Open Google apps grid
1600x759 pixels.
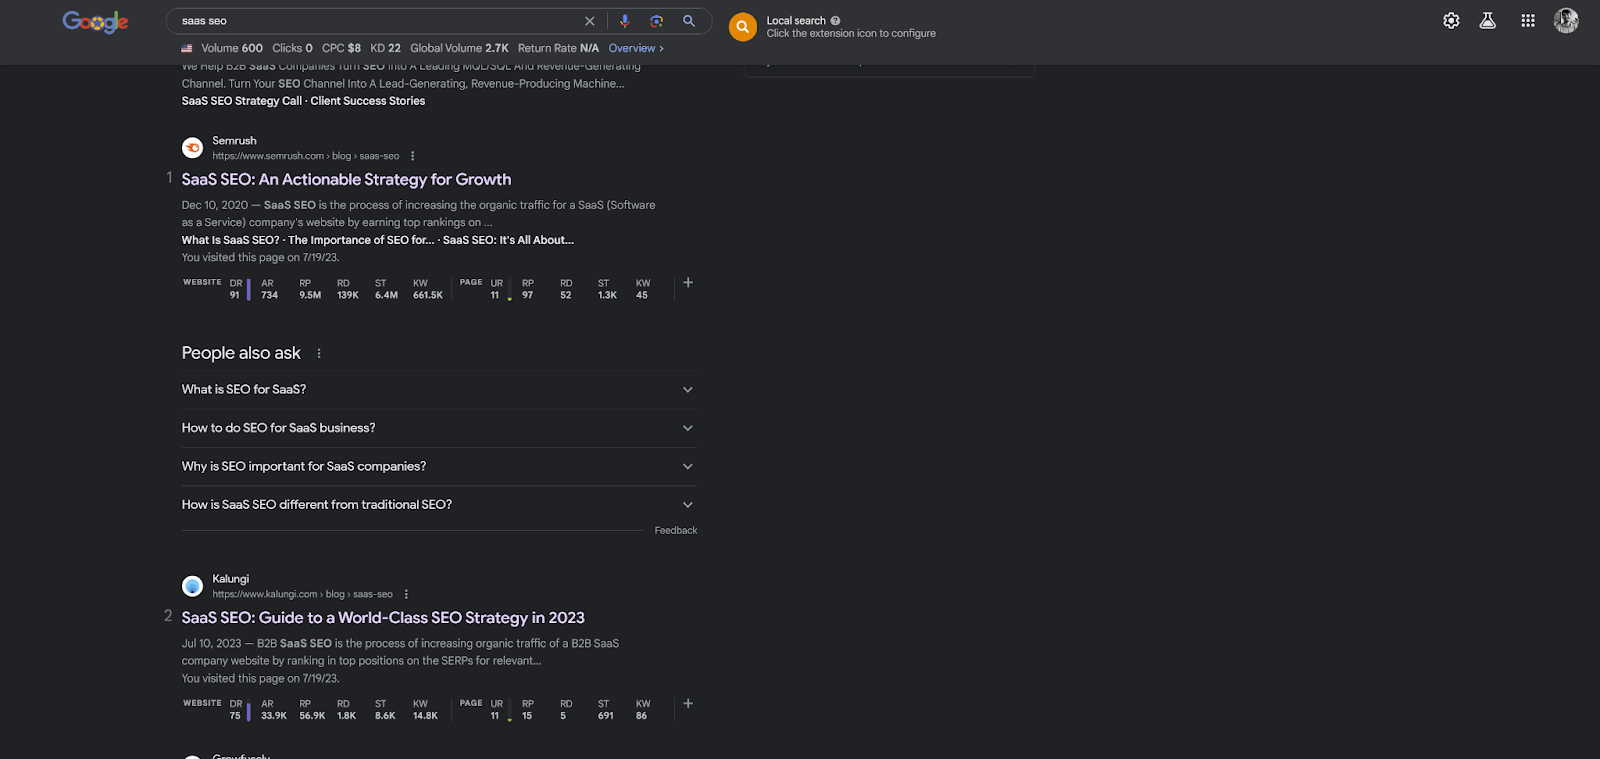coord(1528,21)
